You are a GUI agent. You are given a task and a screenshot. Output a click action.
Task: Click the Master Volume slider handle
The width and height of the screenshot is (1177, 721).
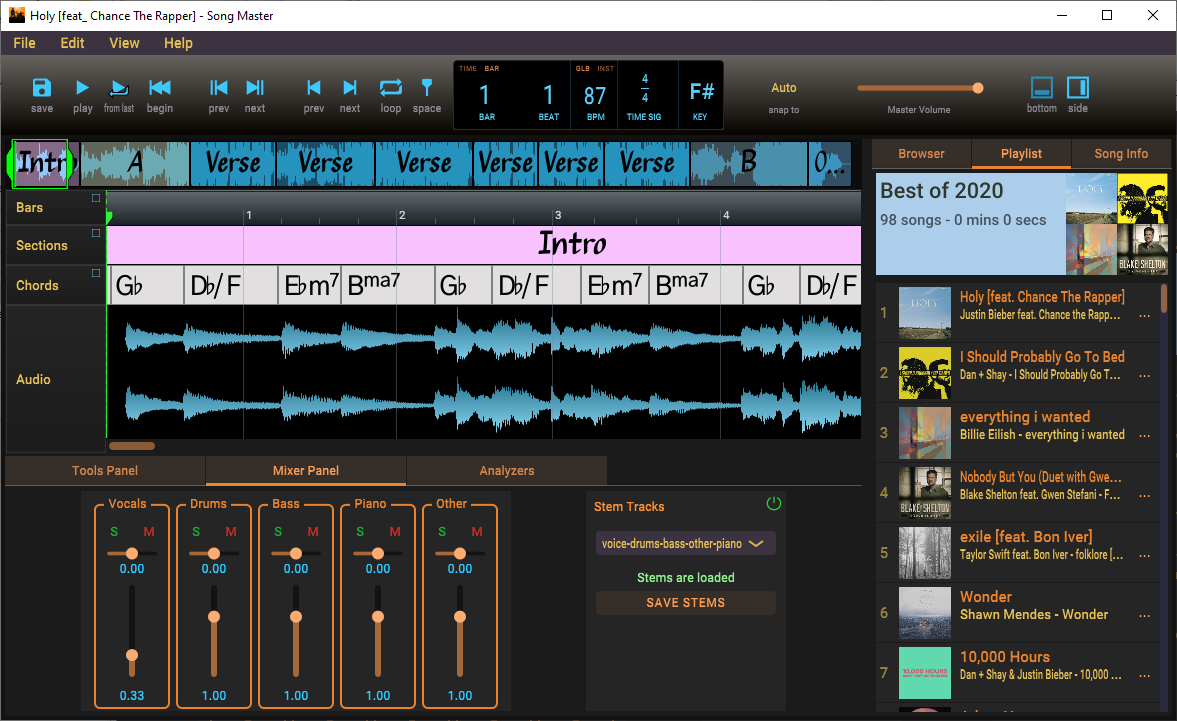click(x=978, y=88)
